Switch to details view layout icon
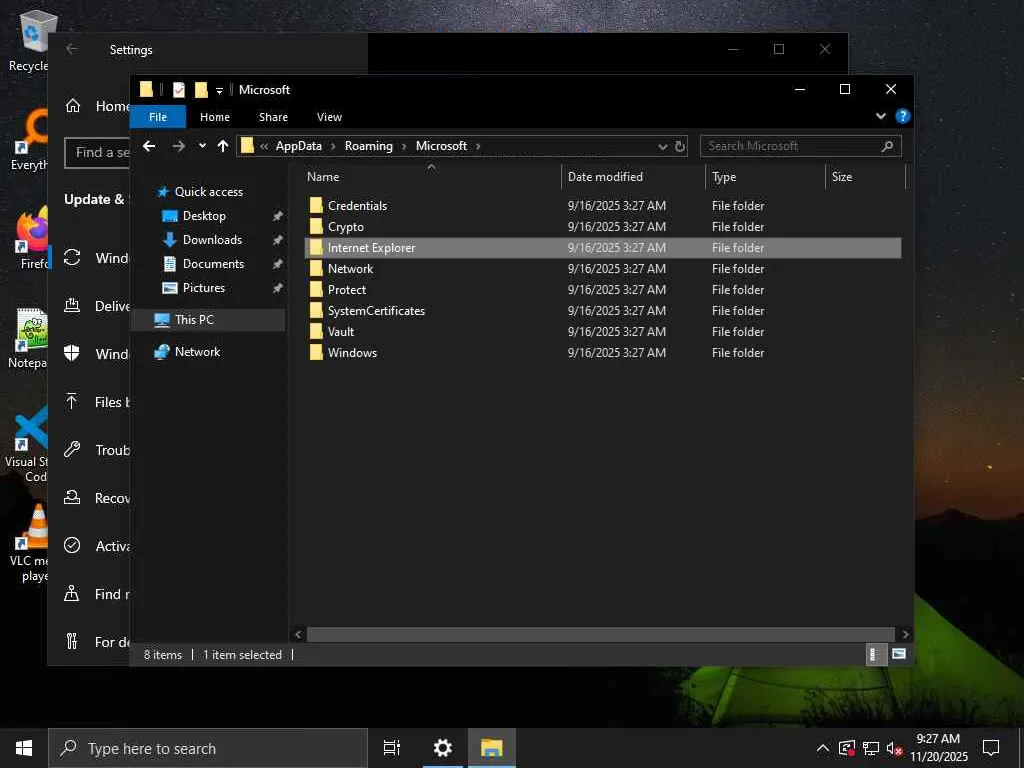 875,654
